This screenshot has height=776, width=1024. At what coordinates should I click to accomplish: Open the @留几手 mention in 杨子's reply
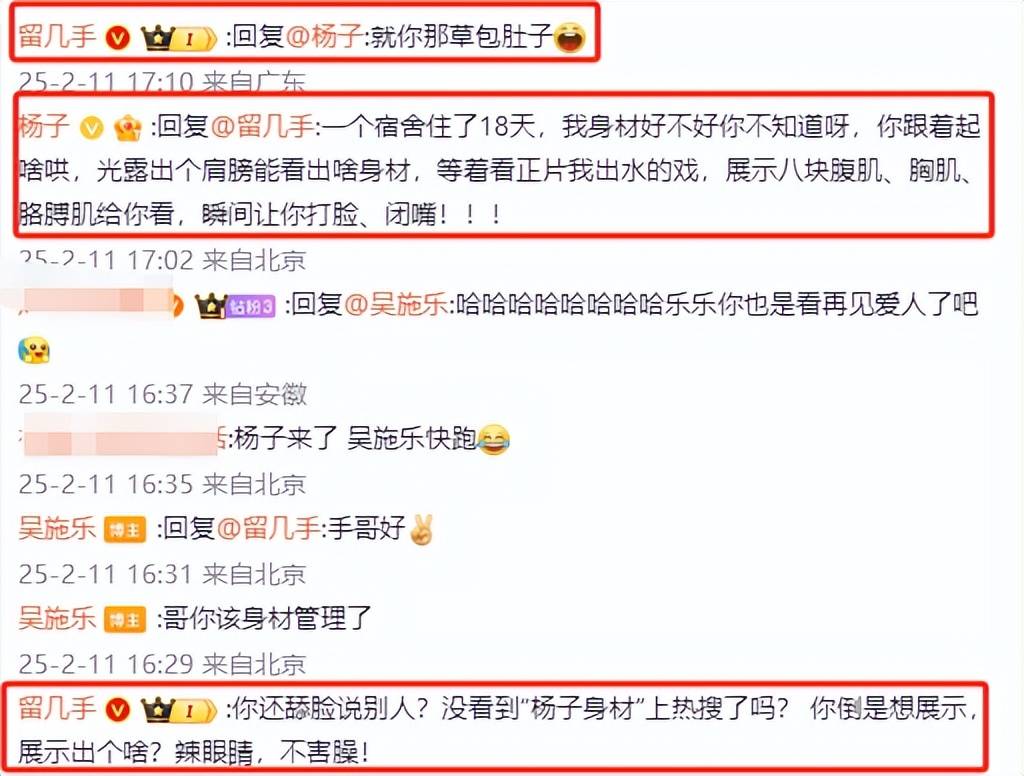click(x=263, y=126)
